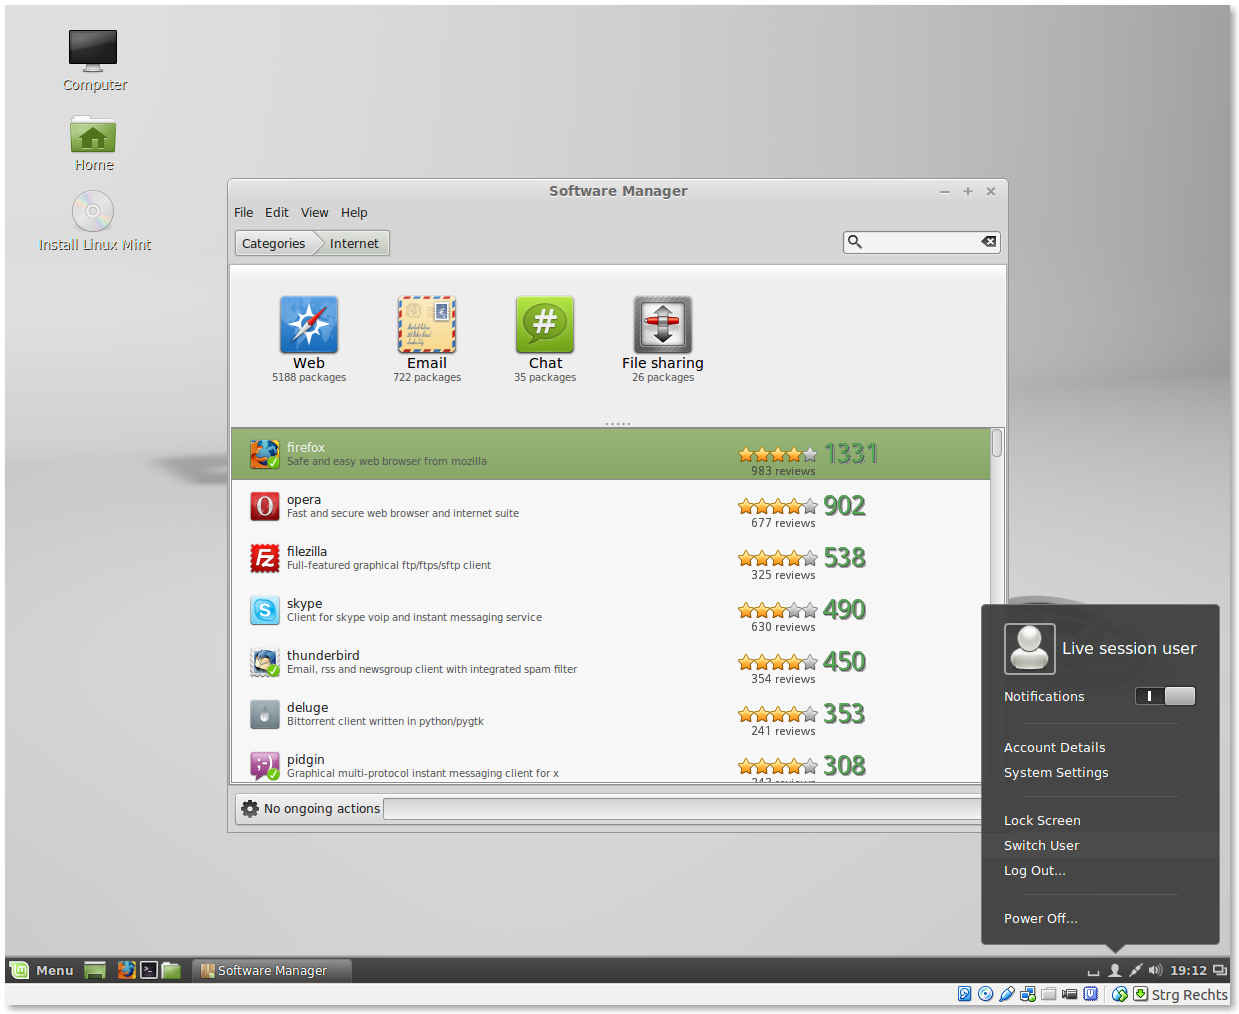Open the Web packages category

[308, 325]
